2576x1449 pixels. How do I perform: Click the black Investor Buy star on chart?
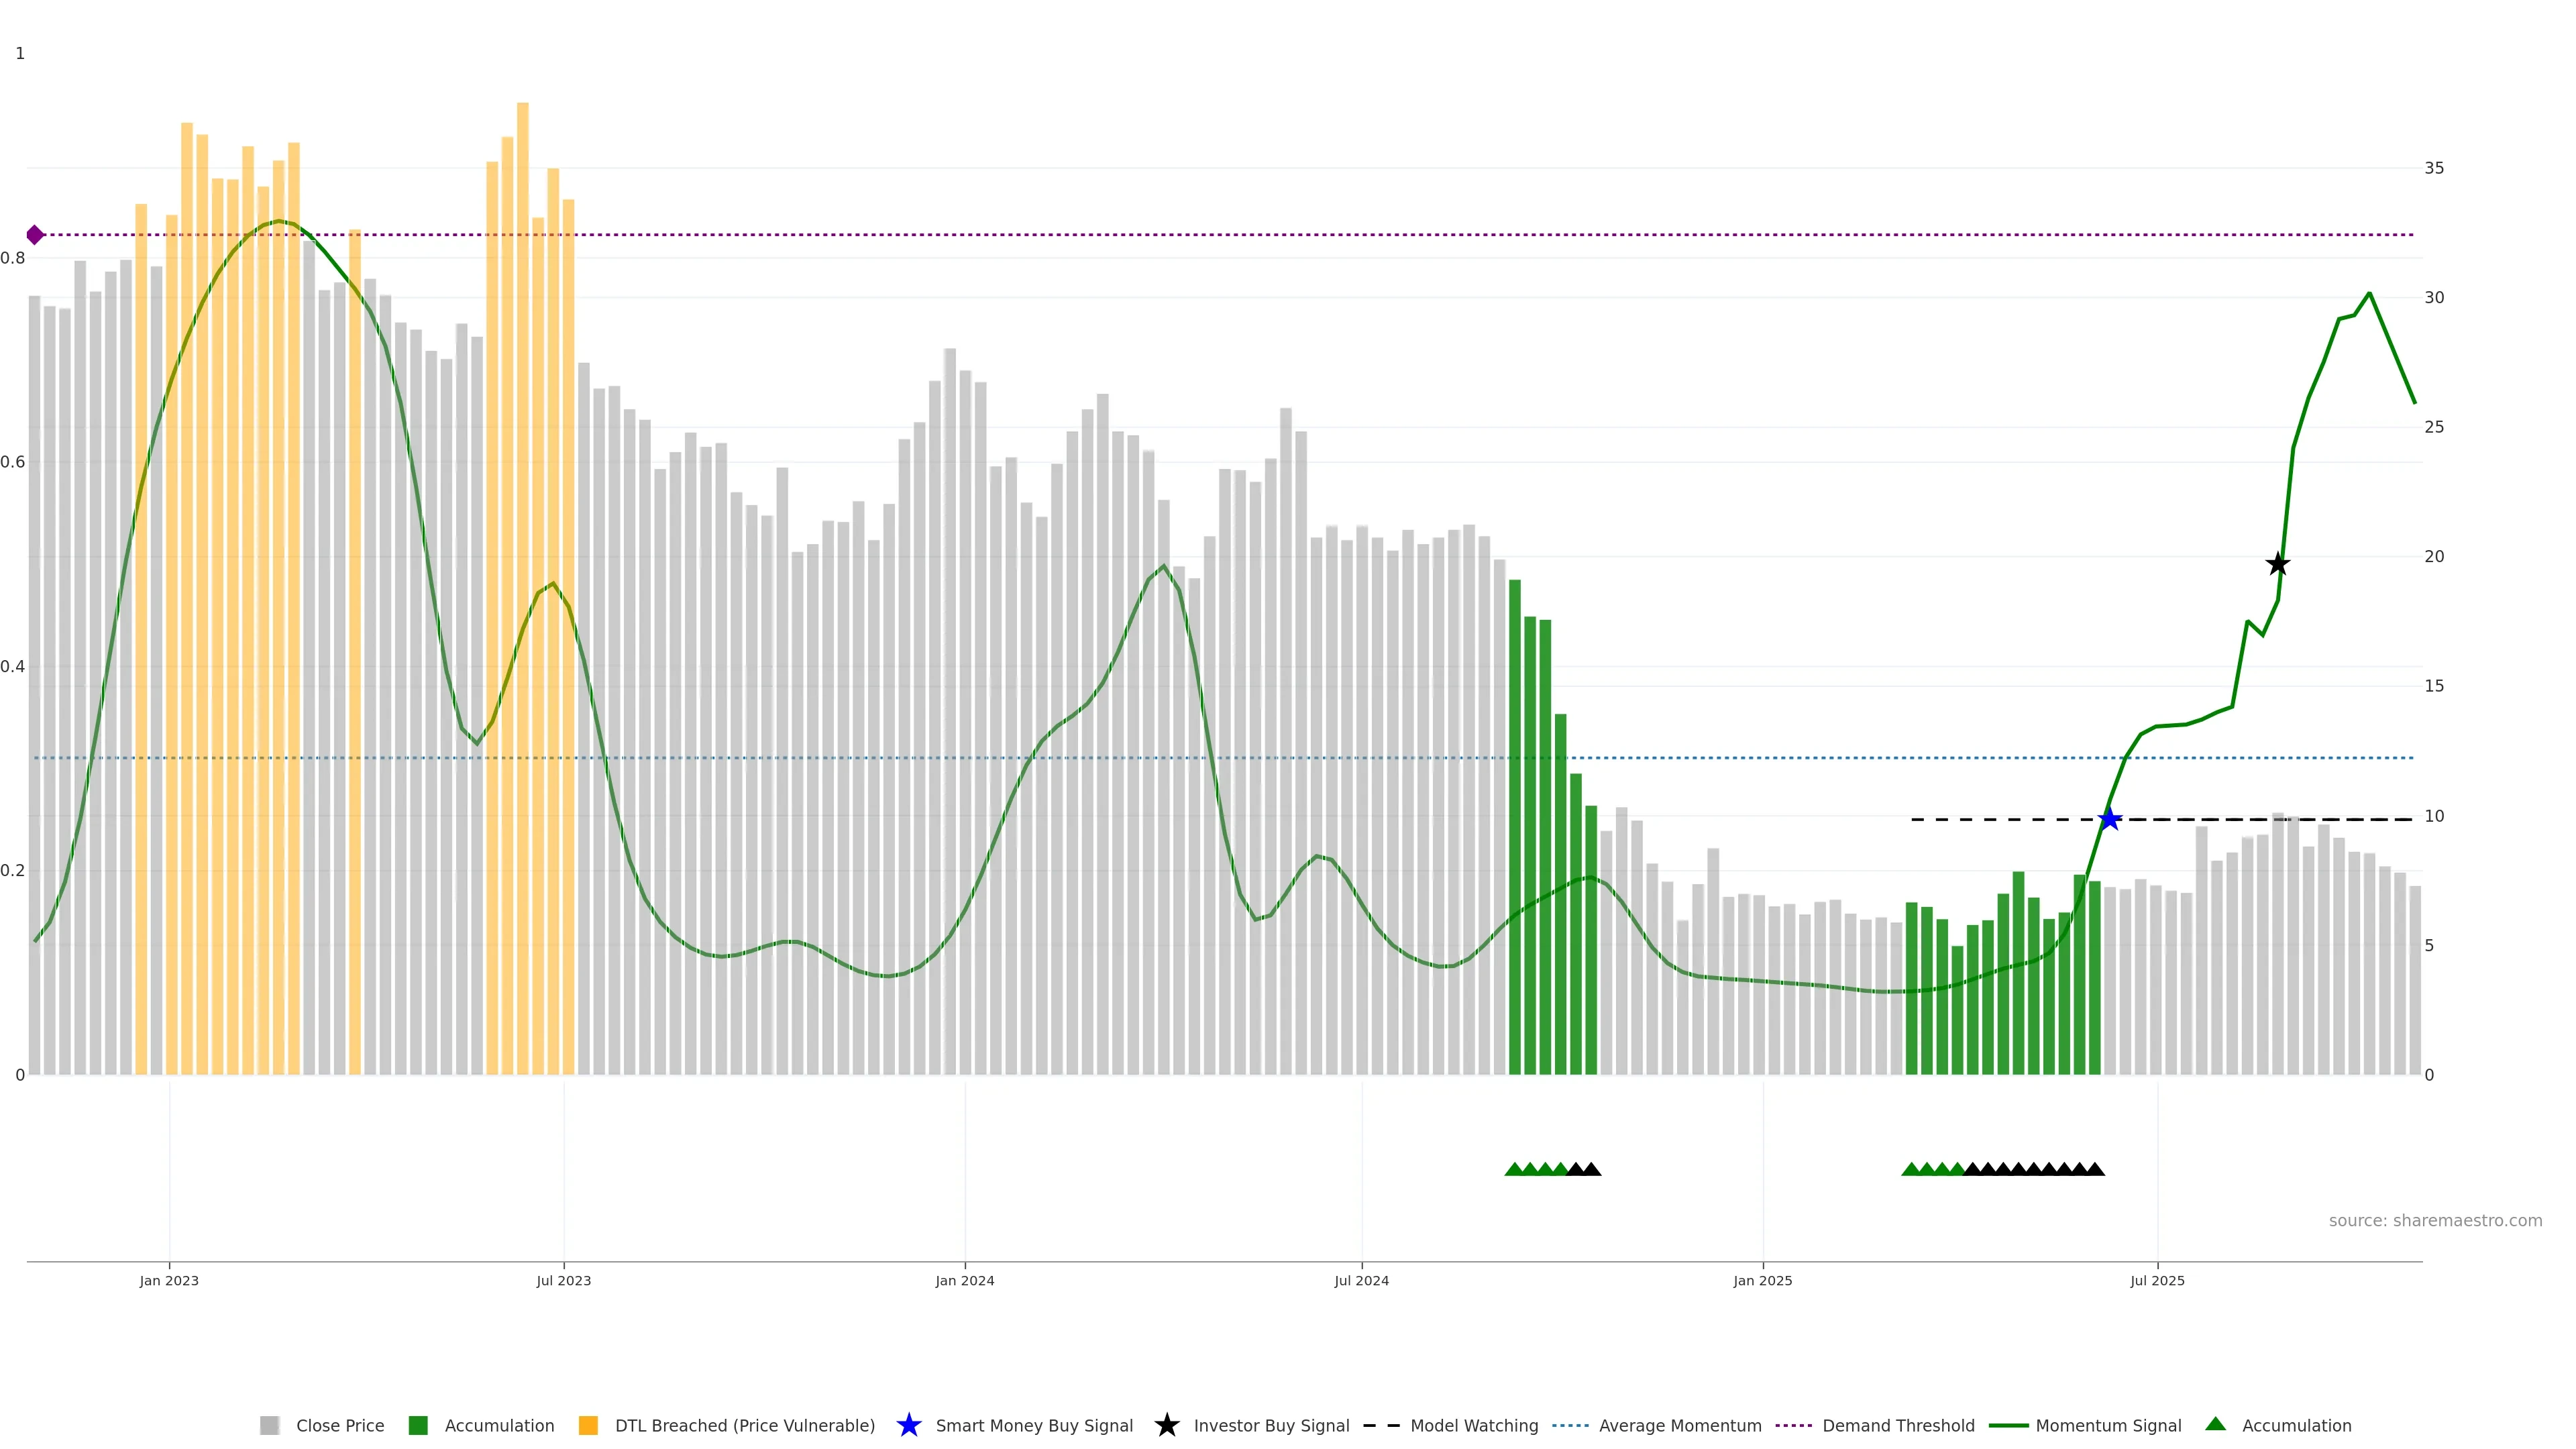pyautogui.click(x=2277, y=564)
